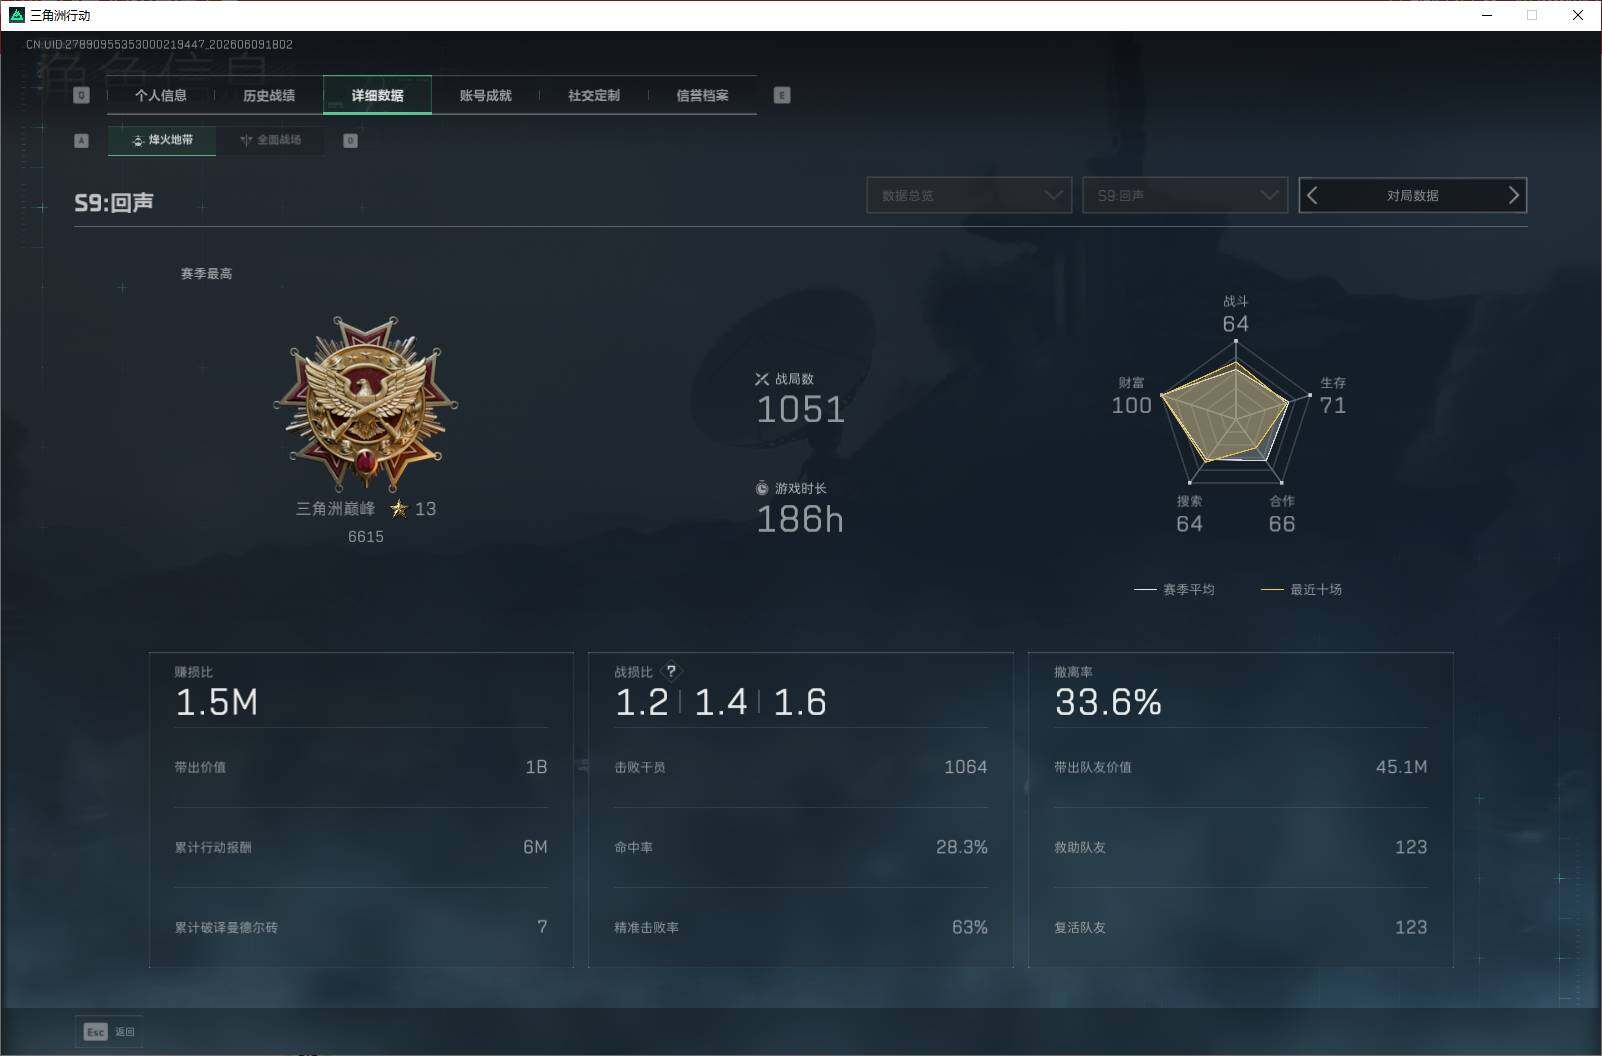Click the 合作 66 radar label
Viewport: 1602px width, 1056px height.
pyautogui.click(x=1282, y=514)
